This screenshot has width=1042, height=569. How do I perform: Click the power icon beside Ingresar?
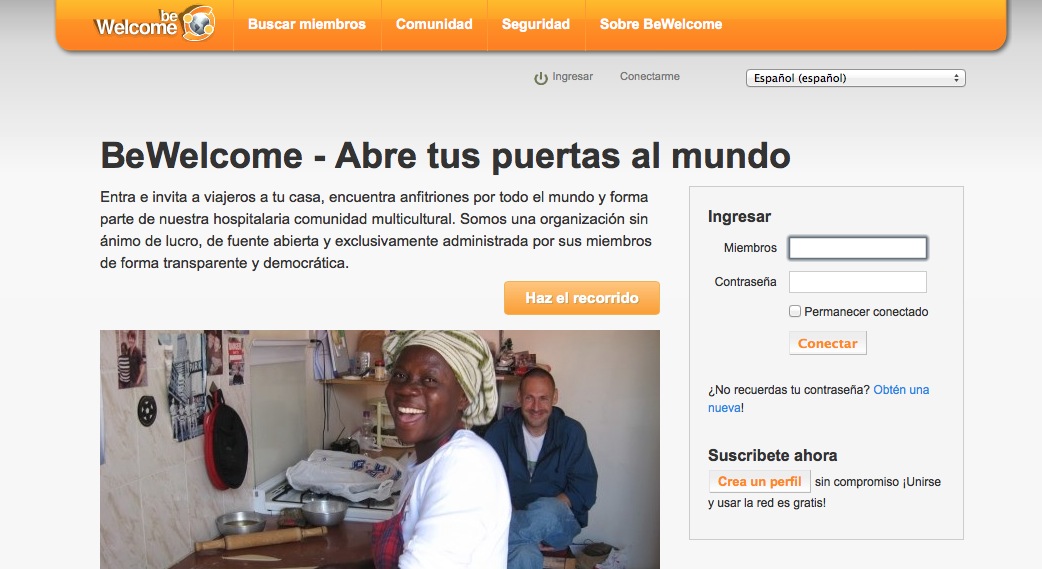click(541, 78)
